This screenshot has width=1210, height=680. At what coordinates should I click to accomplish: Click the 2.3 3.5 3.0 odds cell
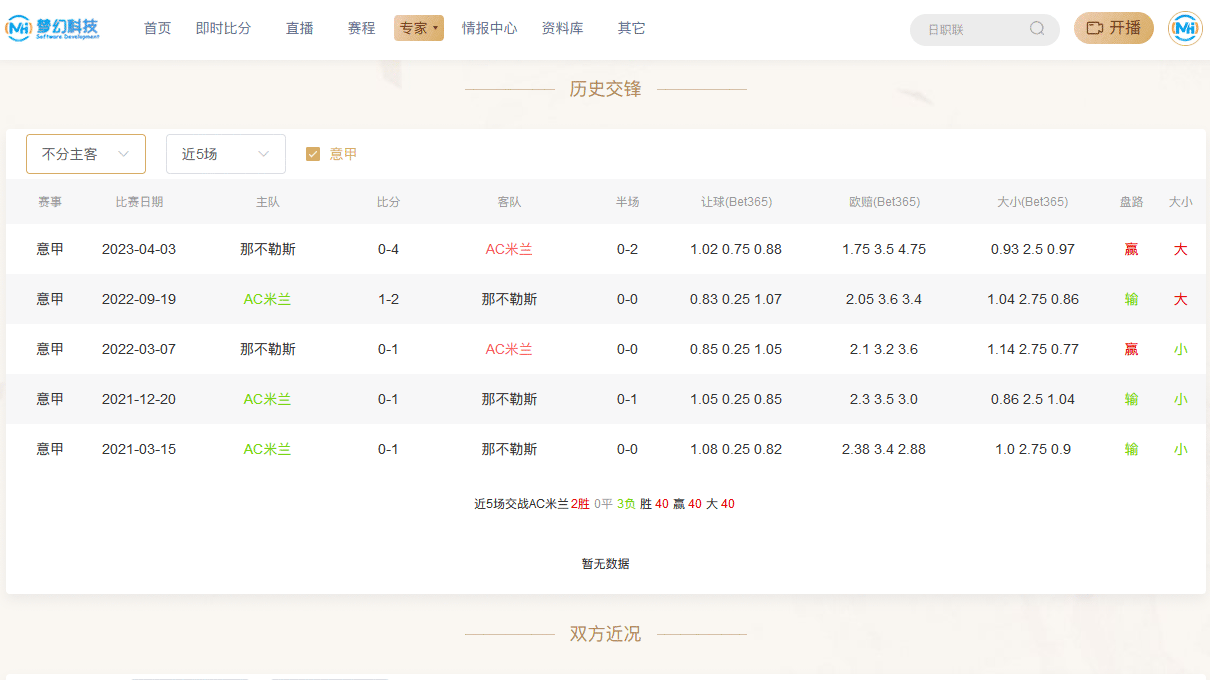pos(884,399)
